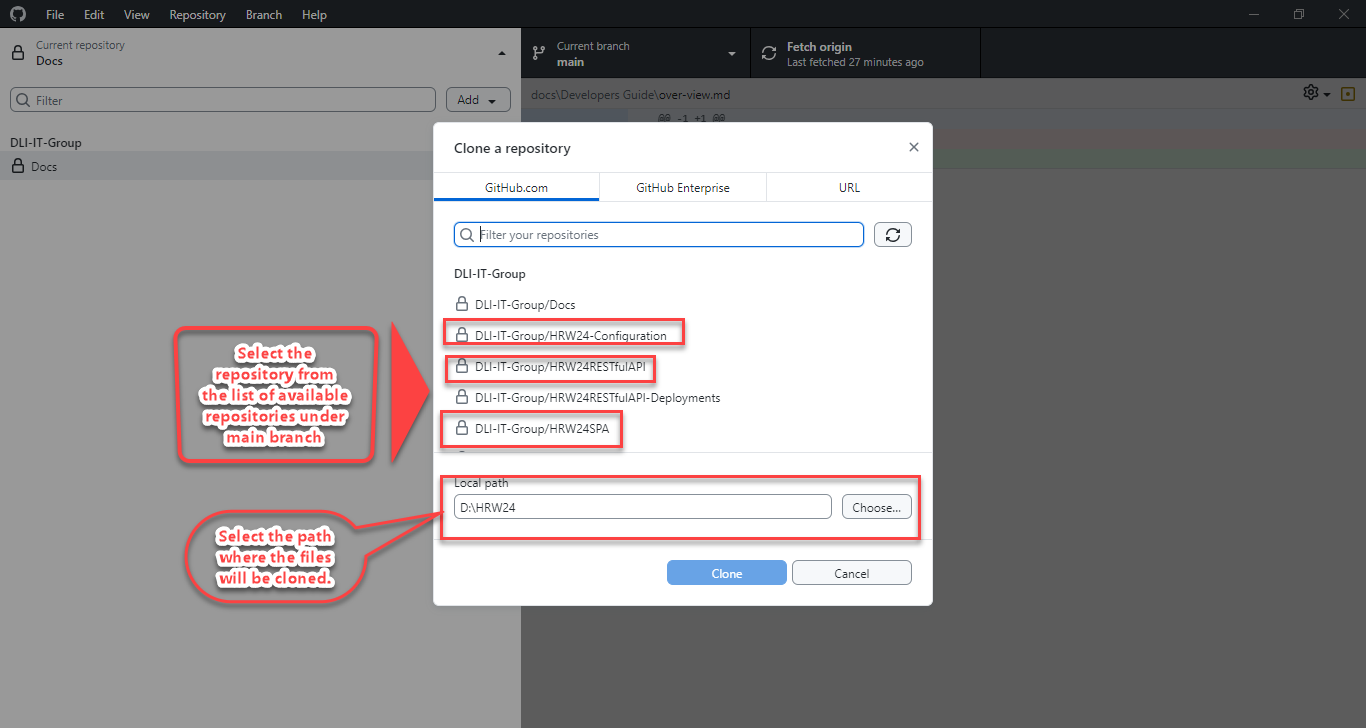Open the Branch menu
The height and width of the screenshot is (728, 1366).
[263, 14]
